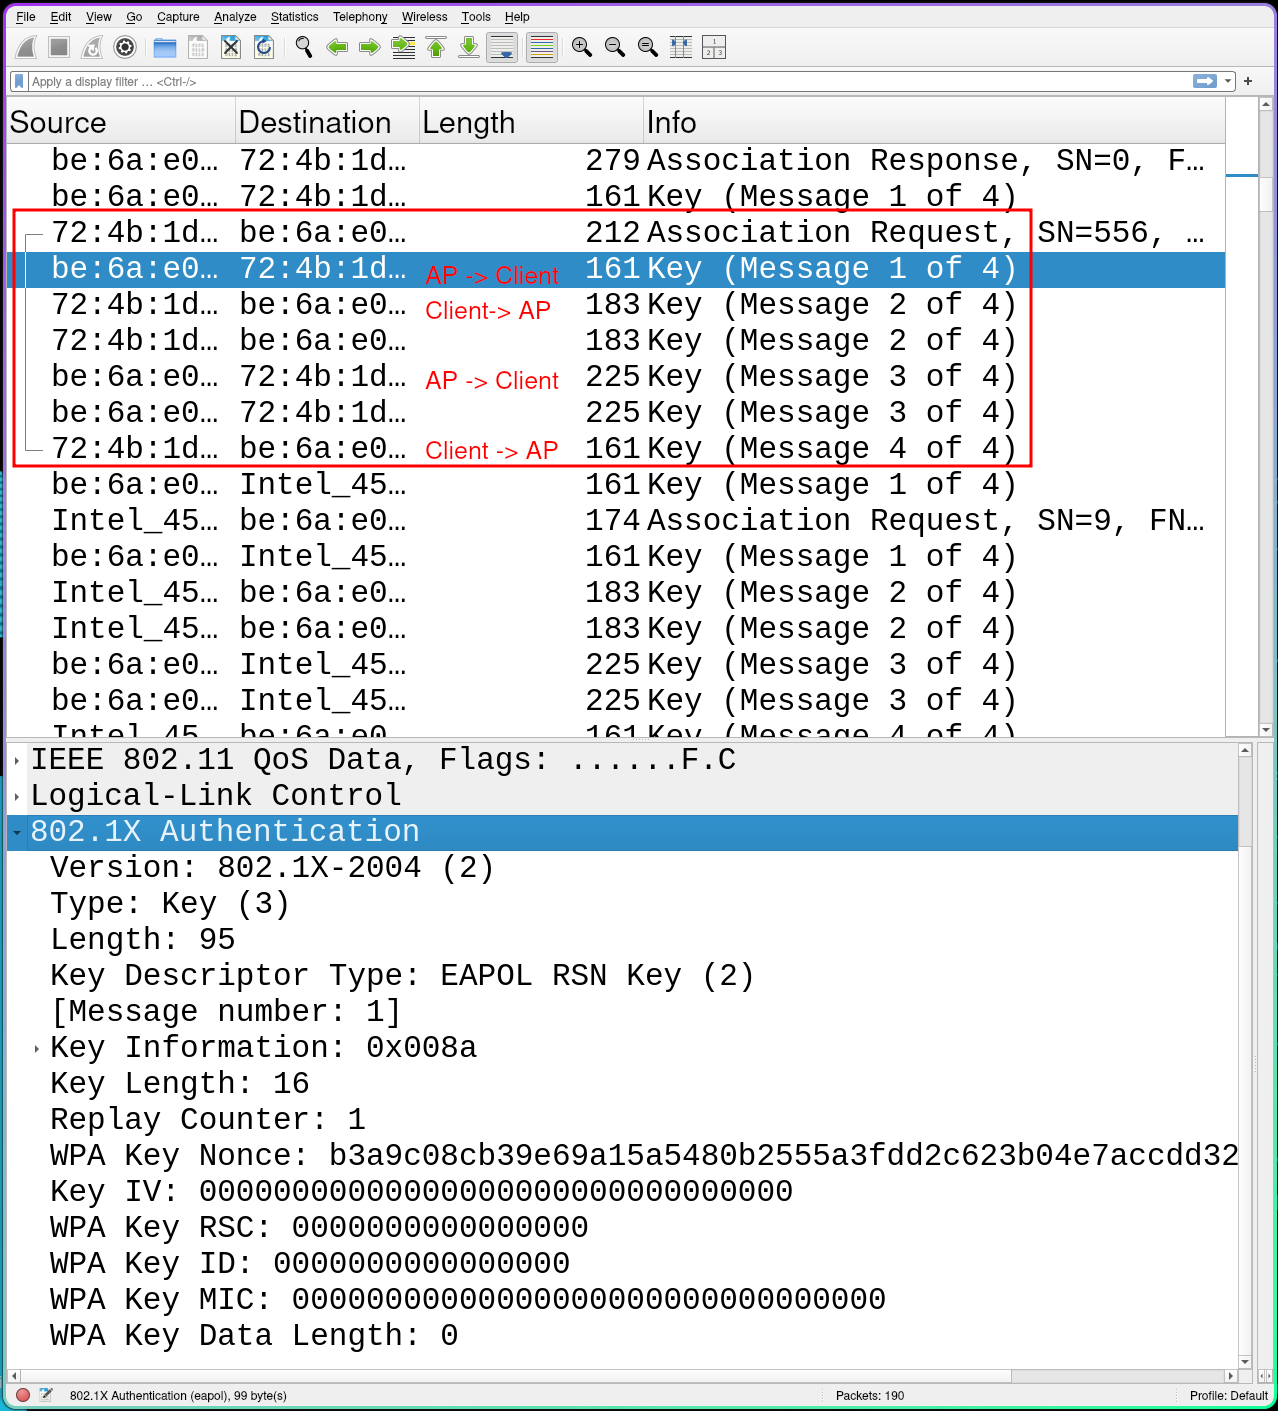Open display filter history dropdown
The width and height of the screenshot is (1278, 1411).
(x=1228, y=81)
